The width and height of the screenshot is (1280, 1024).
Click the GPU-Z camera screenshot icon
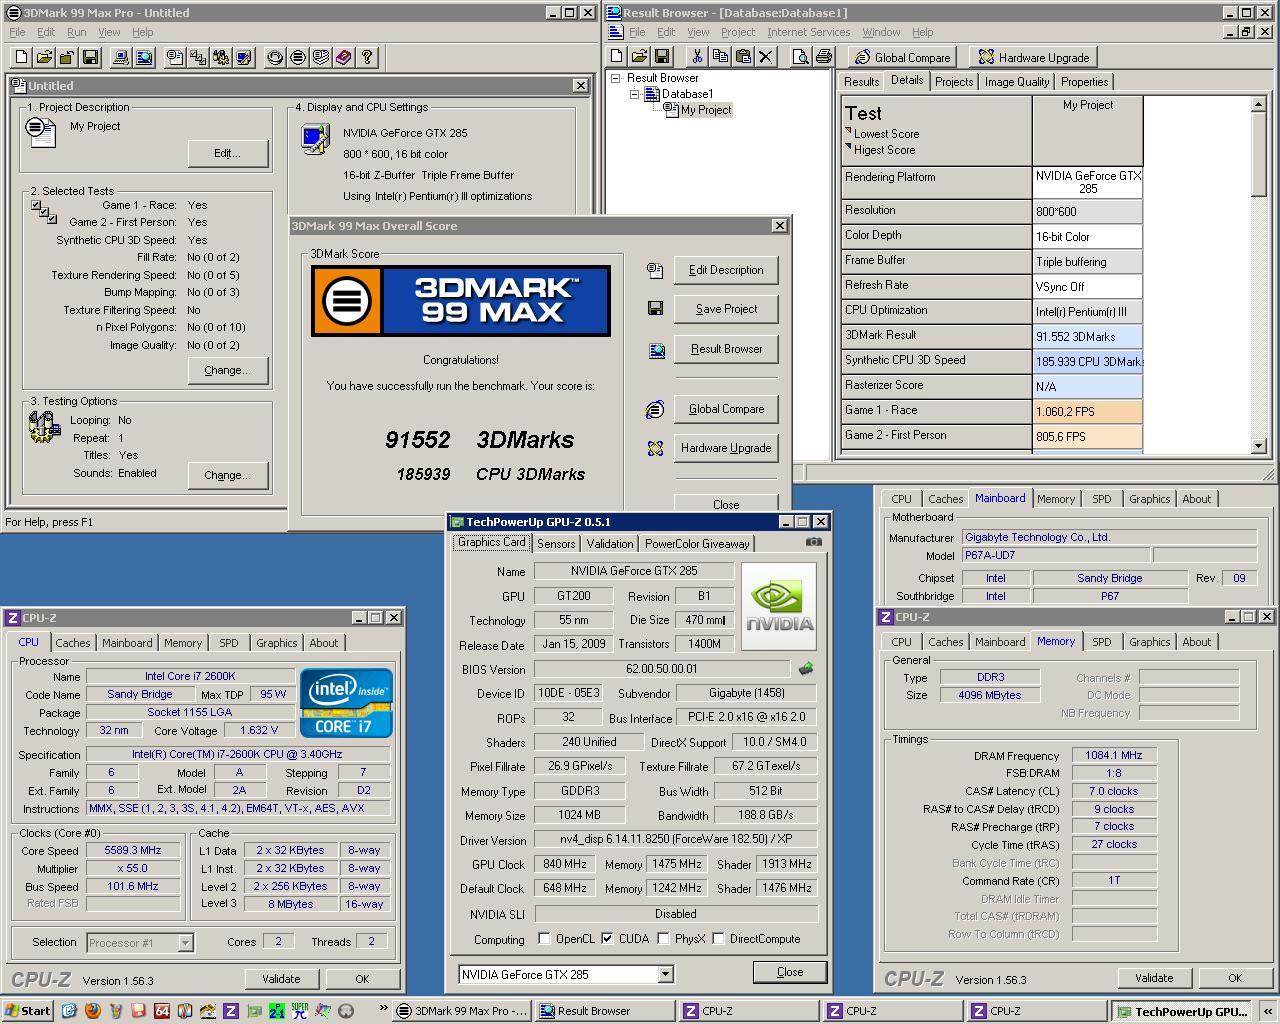click(814, 542)
